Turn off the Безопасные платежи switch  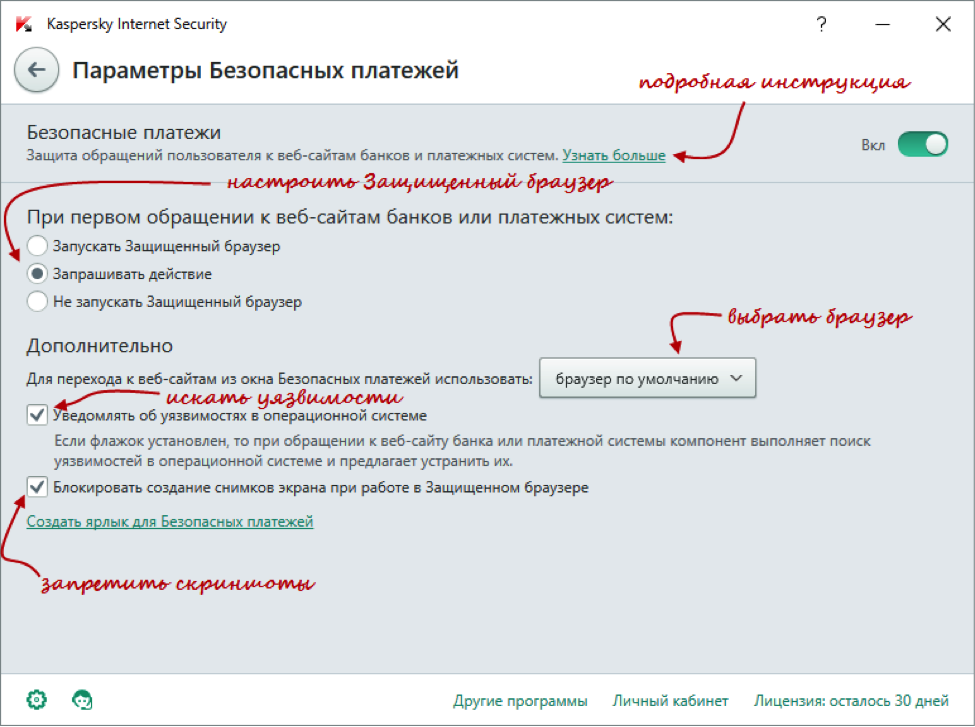coord(923,144)
